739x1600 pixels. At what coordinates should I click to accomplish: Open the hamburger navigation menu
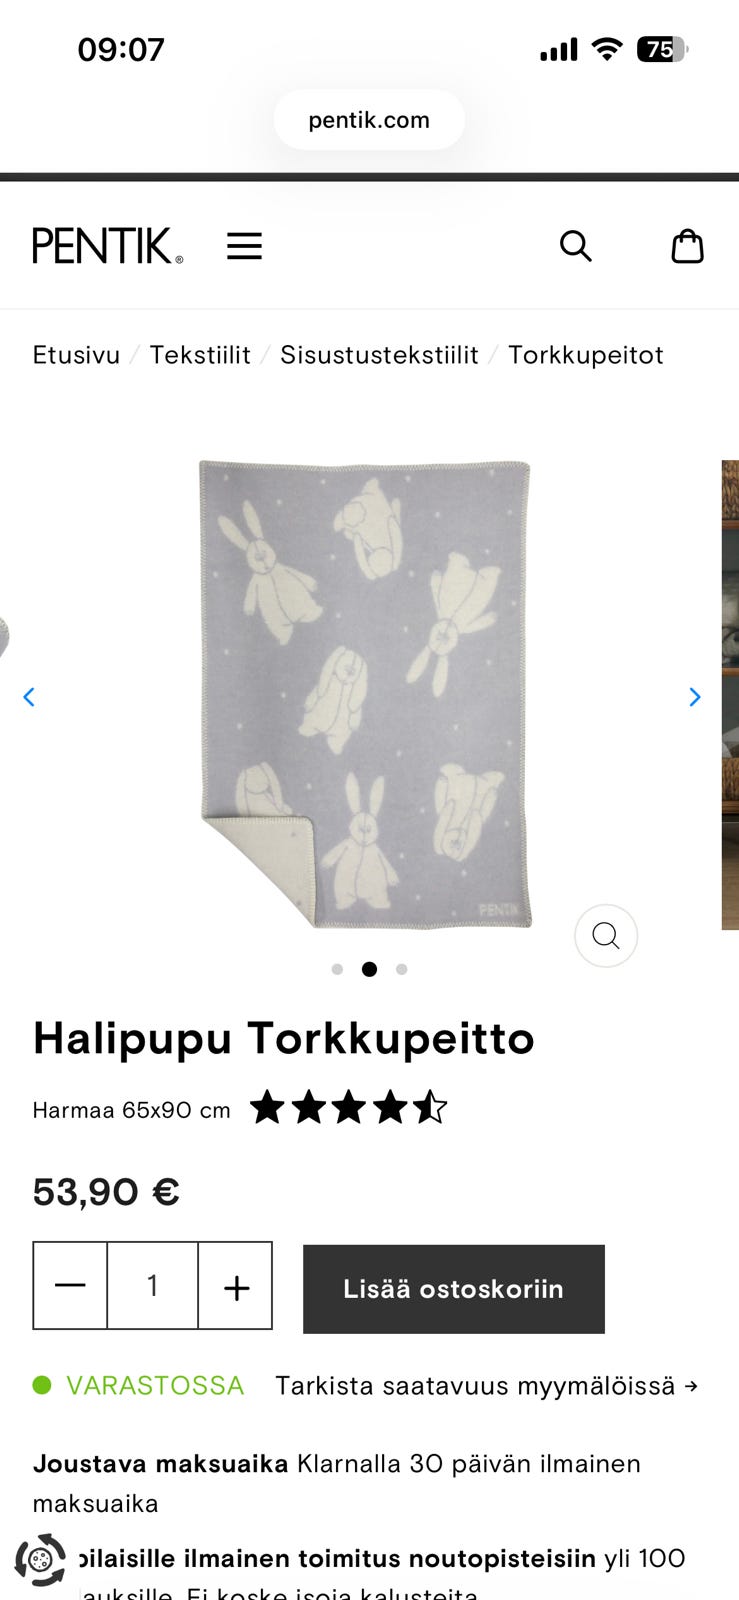click(x=244, y=246)
